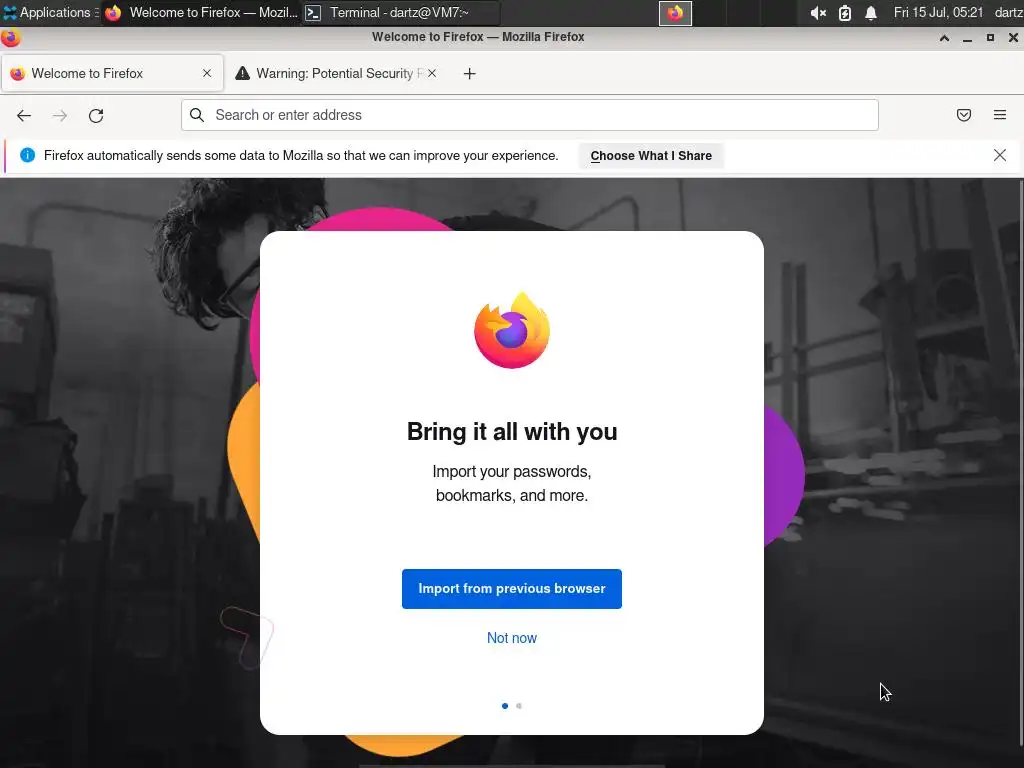Click Choose What I Share button
This screenshot has height=768, width=1024.
click(x=651, y=156)
